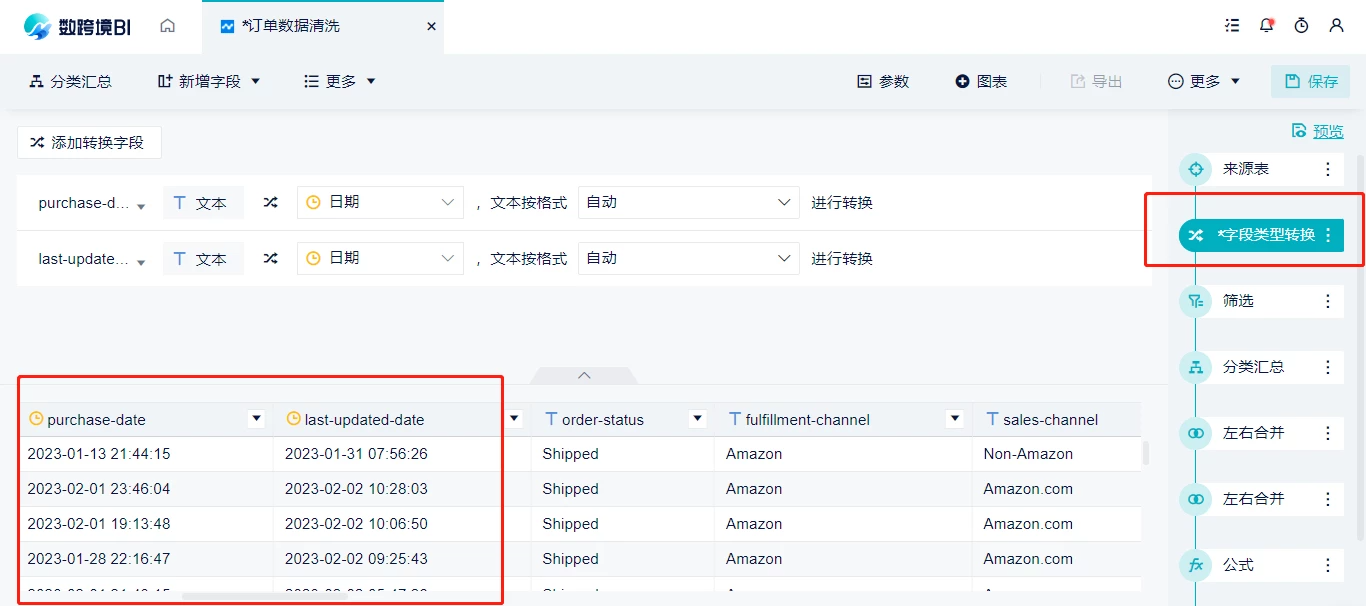Viewport: 1366px width, 606px height.
Task: Open options menu for 筛选 step
Action: pos(1328,301)
